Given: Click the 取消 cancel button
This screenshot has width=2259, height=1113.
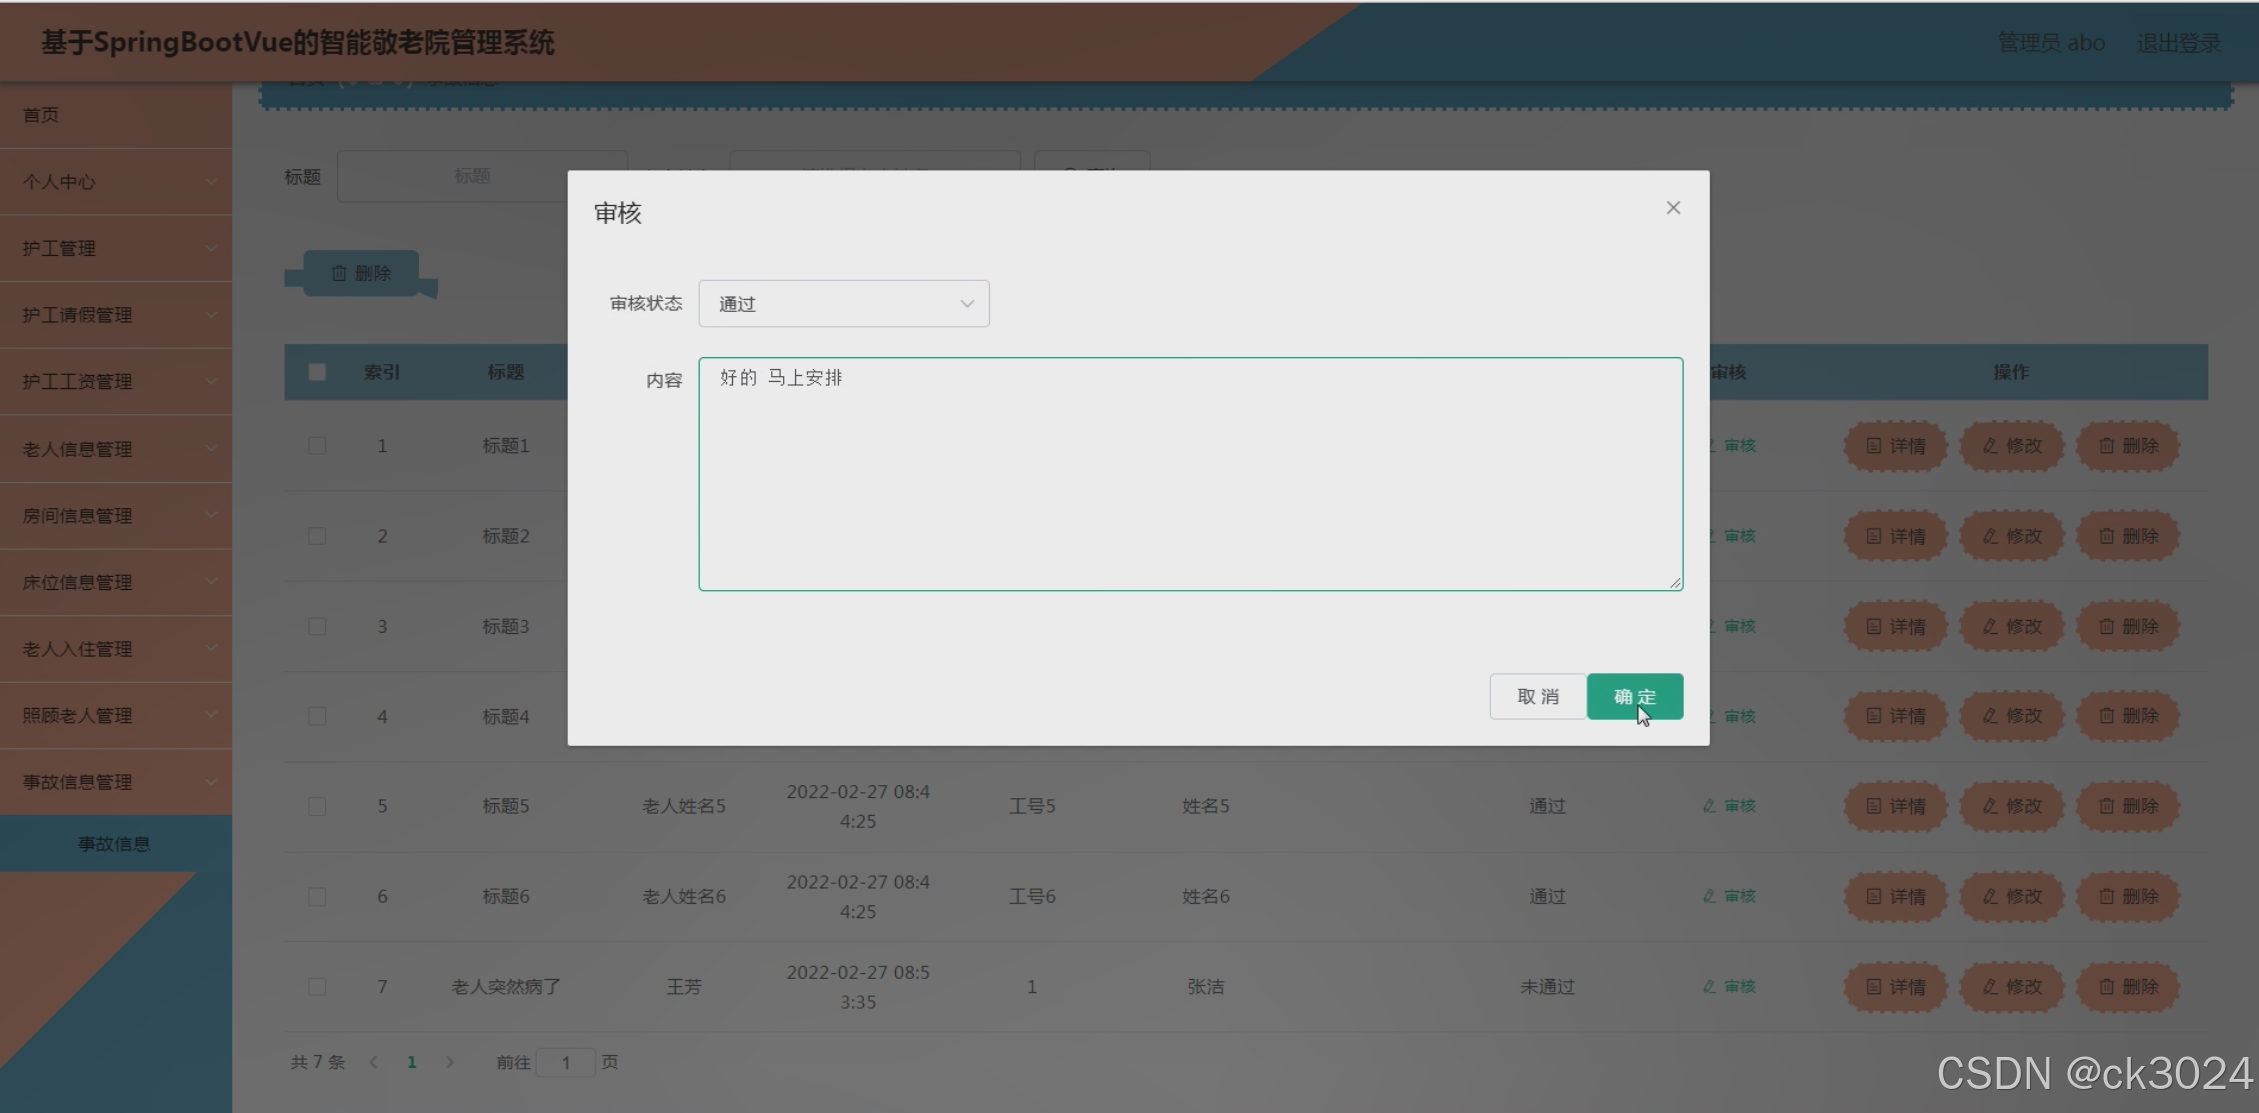Looking at the screenshot, I should (x=1537, y=696).
